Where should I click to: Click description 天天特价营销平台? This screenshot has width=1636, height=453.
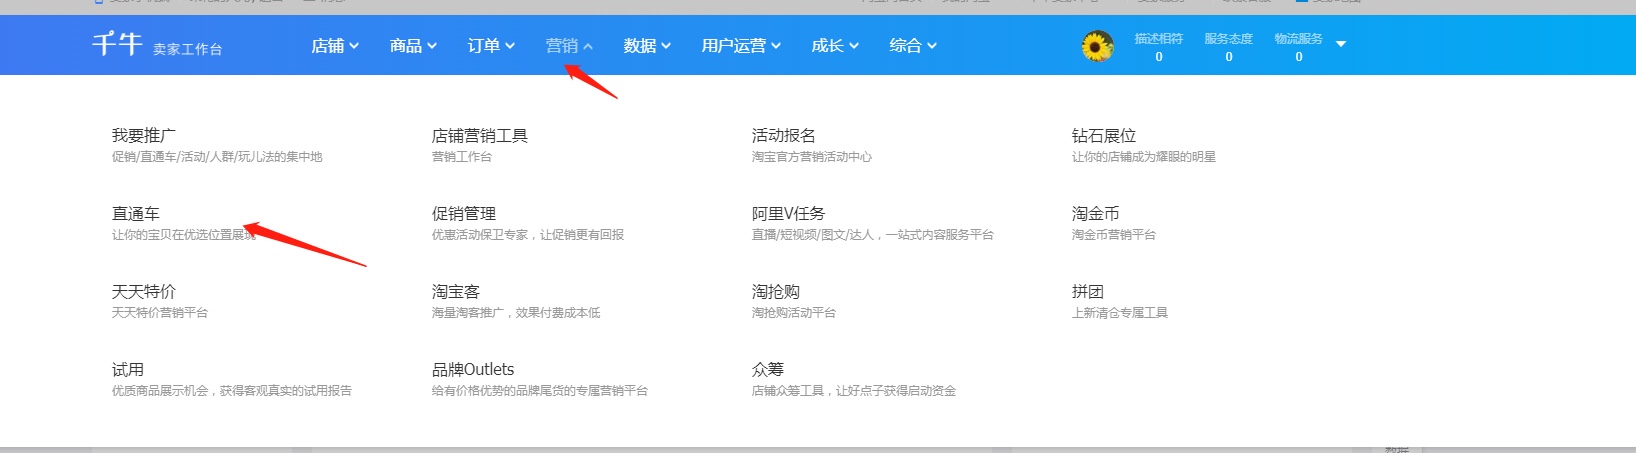(x=160, y=313)
